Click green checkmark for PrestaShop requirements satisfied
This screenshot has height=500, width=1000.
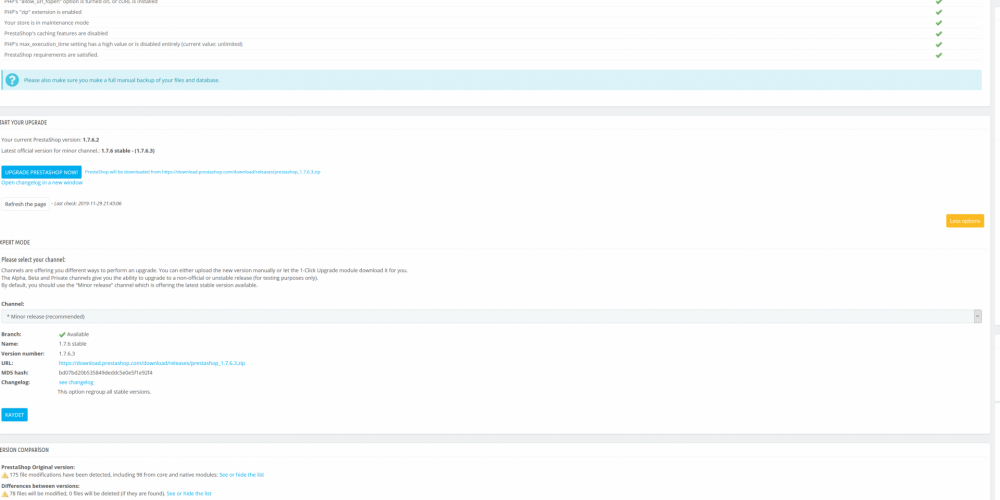coord(939,55)
